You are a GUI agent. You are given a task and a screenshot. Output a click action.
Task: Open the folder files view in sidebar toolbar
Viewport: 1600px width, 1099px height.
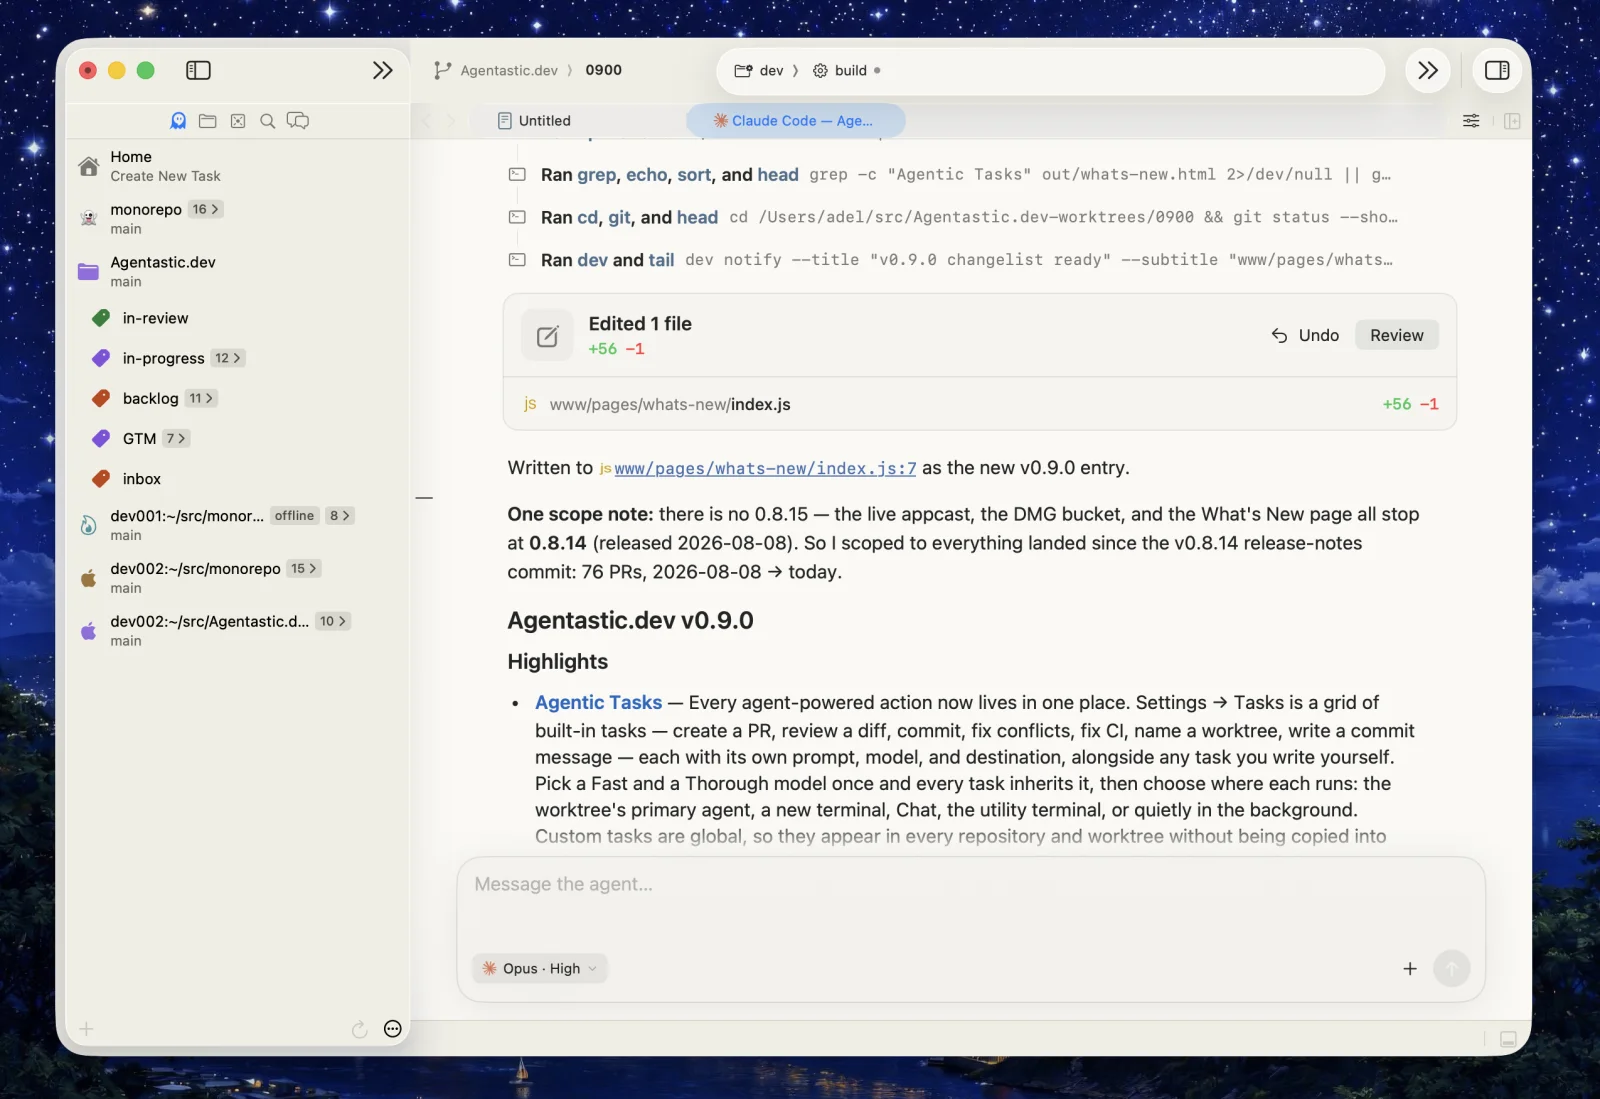point(208,121)
